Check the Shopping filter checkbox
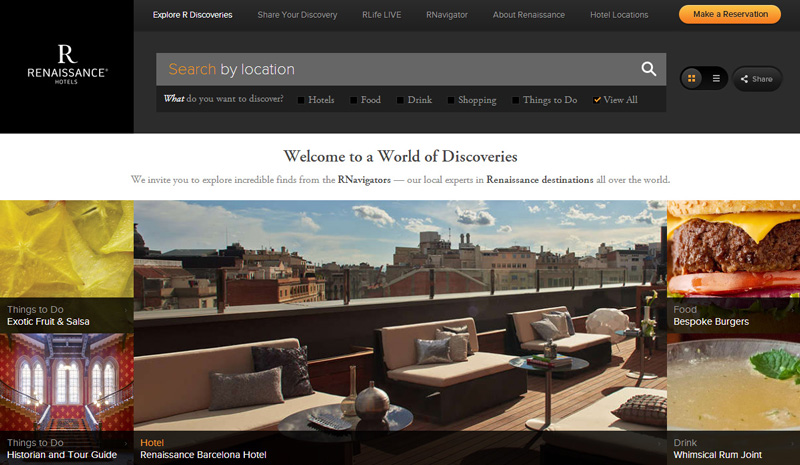Screen dimensions: 800x465 pos(451,100)
